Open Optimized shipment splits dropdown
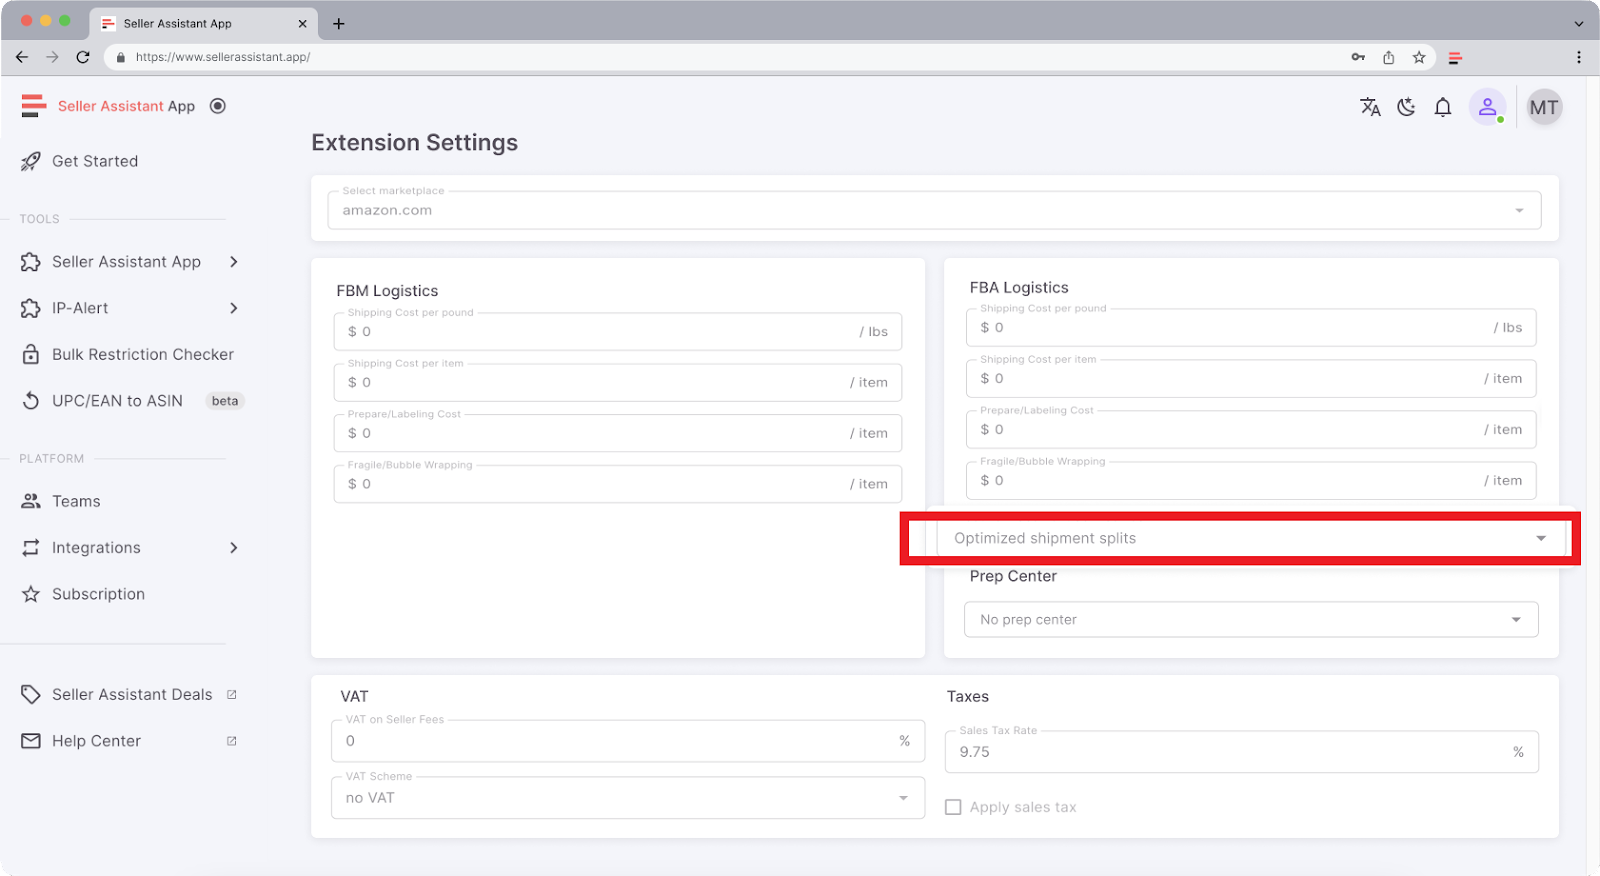 tap(1251, 538)
